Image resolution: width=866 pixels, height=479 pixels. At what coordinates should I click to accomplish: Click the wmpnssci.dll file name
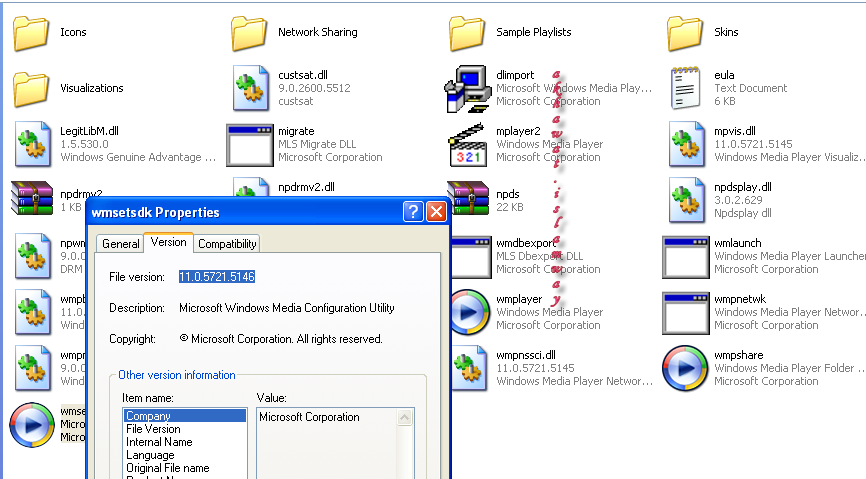(x=526, y=355)
